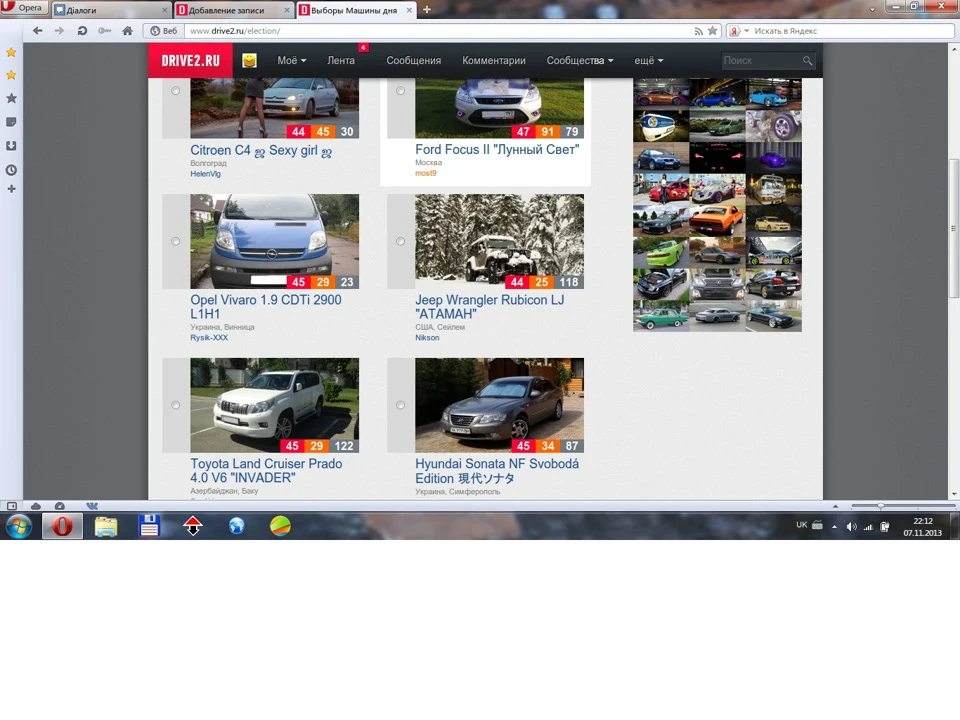Open the Сообщения menu item
The height and width of the screenshot is (720, 960).
413,61
